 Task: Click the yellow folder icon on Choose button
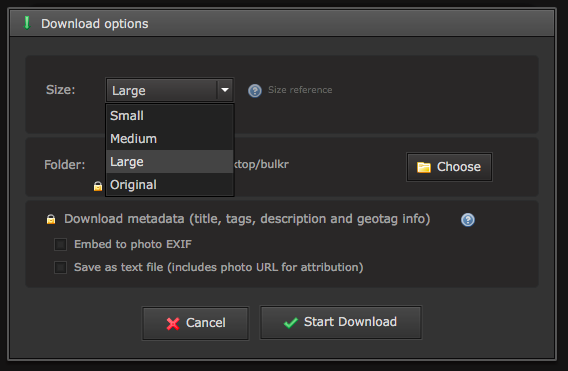[423, 167]
